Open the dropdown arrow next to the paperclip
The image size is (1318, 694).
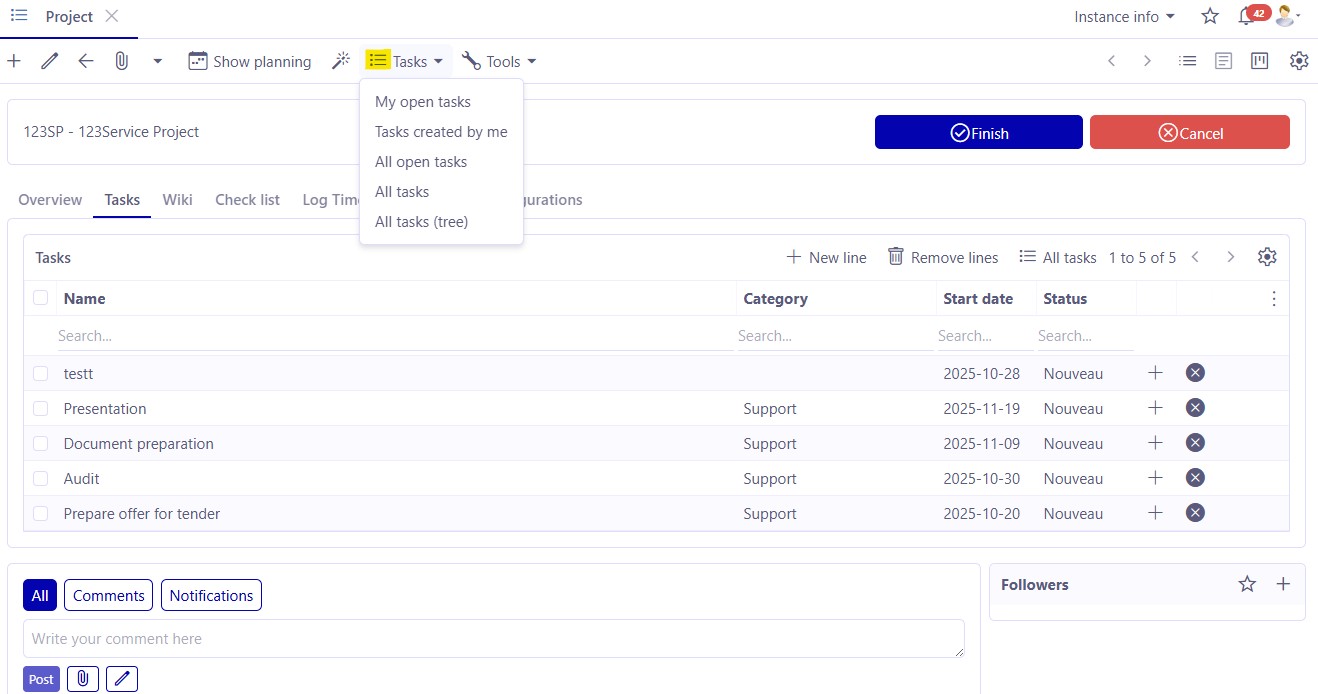(x=157, y=61)
